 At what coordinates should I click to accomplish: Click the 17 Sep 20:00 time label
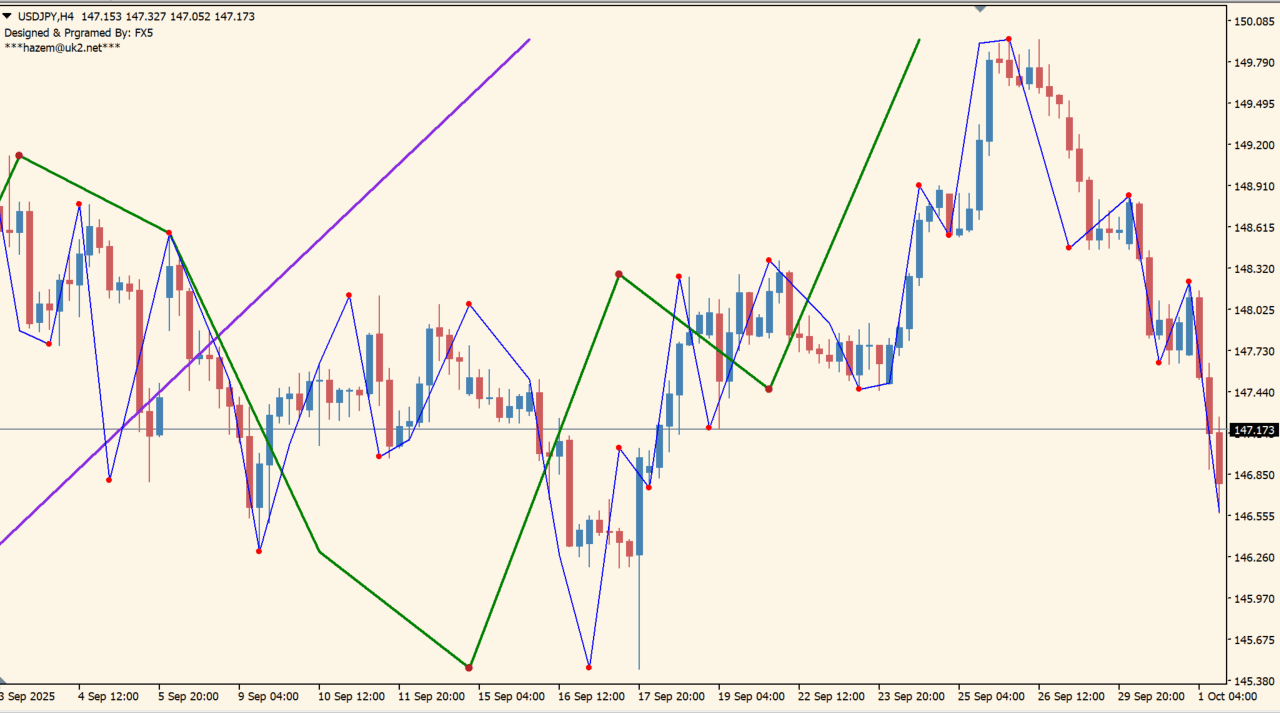click(x=671, y=695)
